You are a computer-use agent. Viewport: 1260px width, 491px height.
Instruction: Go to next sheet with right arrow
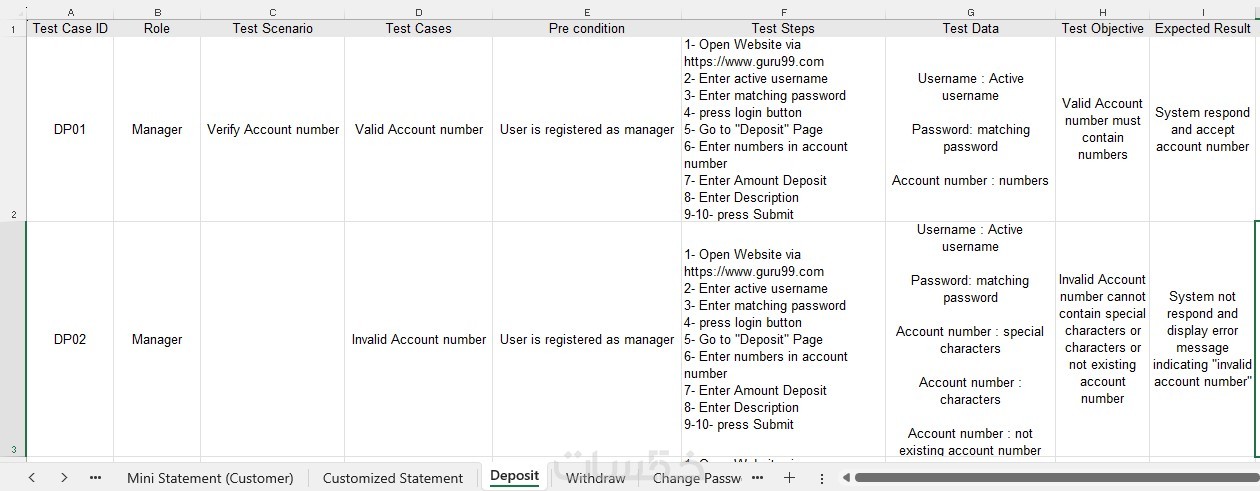[x=64, y=478]
